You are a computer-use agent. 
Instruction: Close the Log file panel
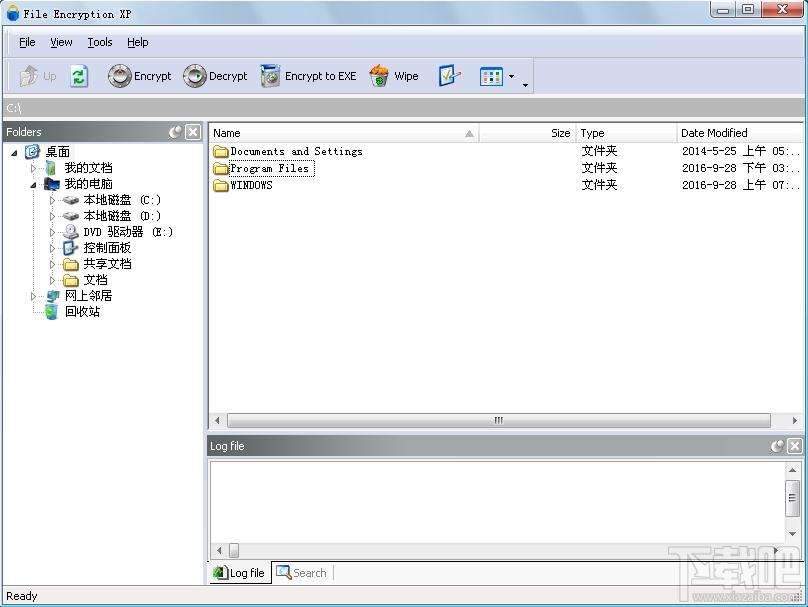tap(795, 446)
